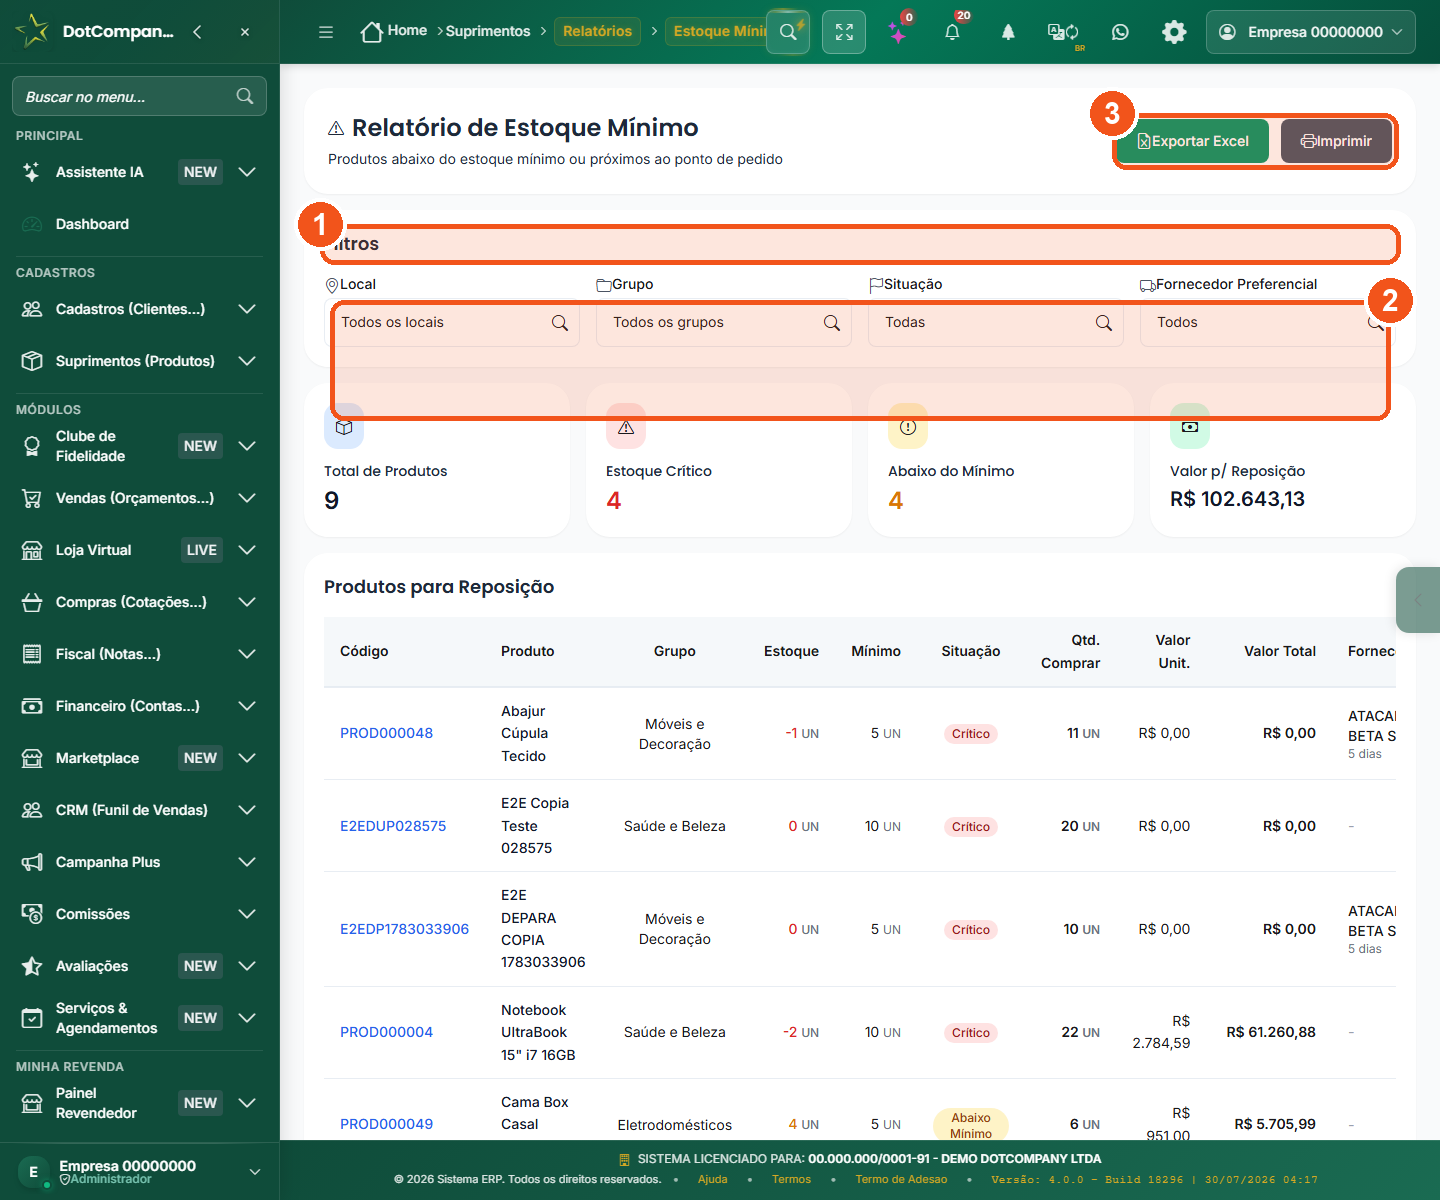Expand the CRM (Funil de Vendas) chevron
This screenshot has height=1200, width=1440.
[247, 810]
